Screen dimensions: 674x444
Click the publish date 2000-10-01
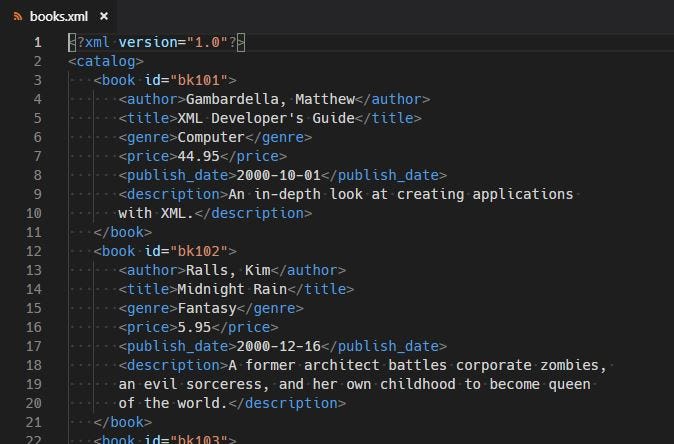point(279,175)
